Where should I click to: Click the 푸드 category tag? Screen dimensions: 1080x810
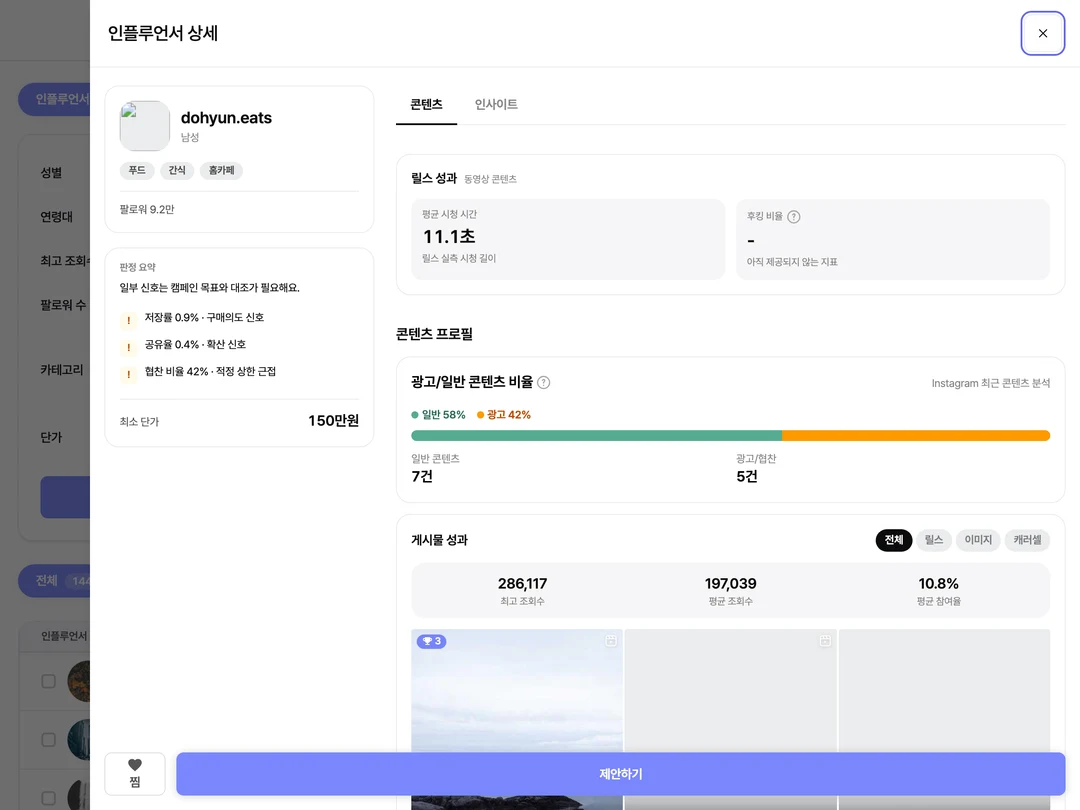point(137,170)
